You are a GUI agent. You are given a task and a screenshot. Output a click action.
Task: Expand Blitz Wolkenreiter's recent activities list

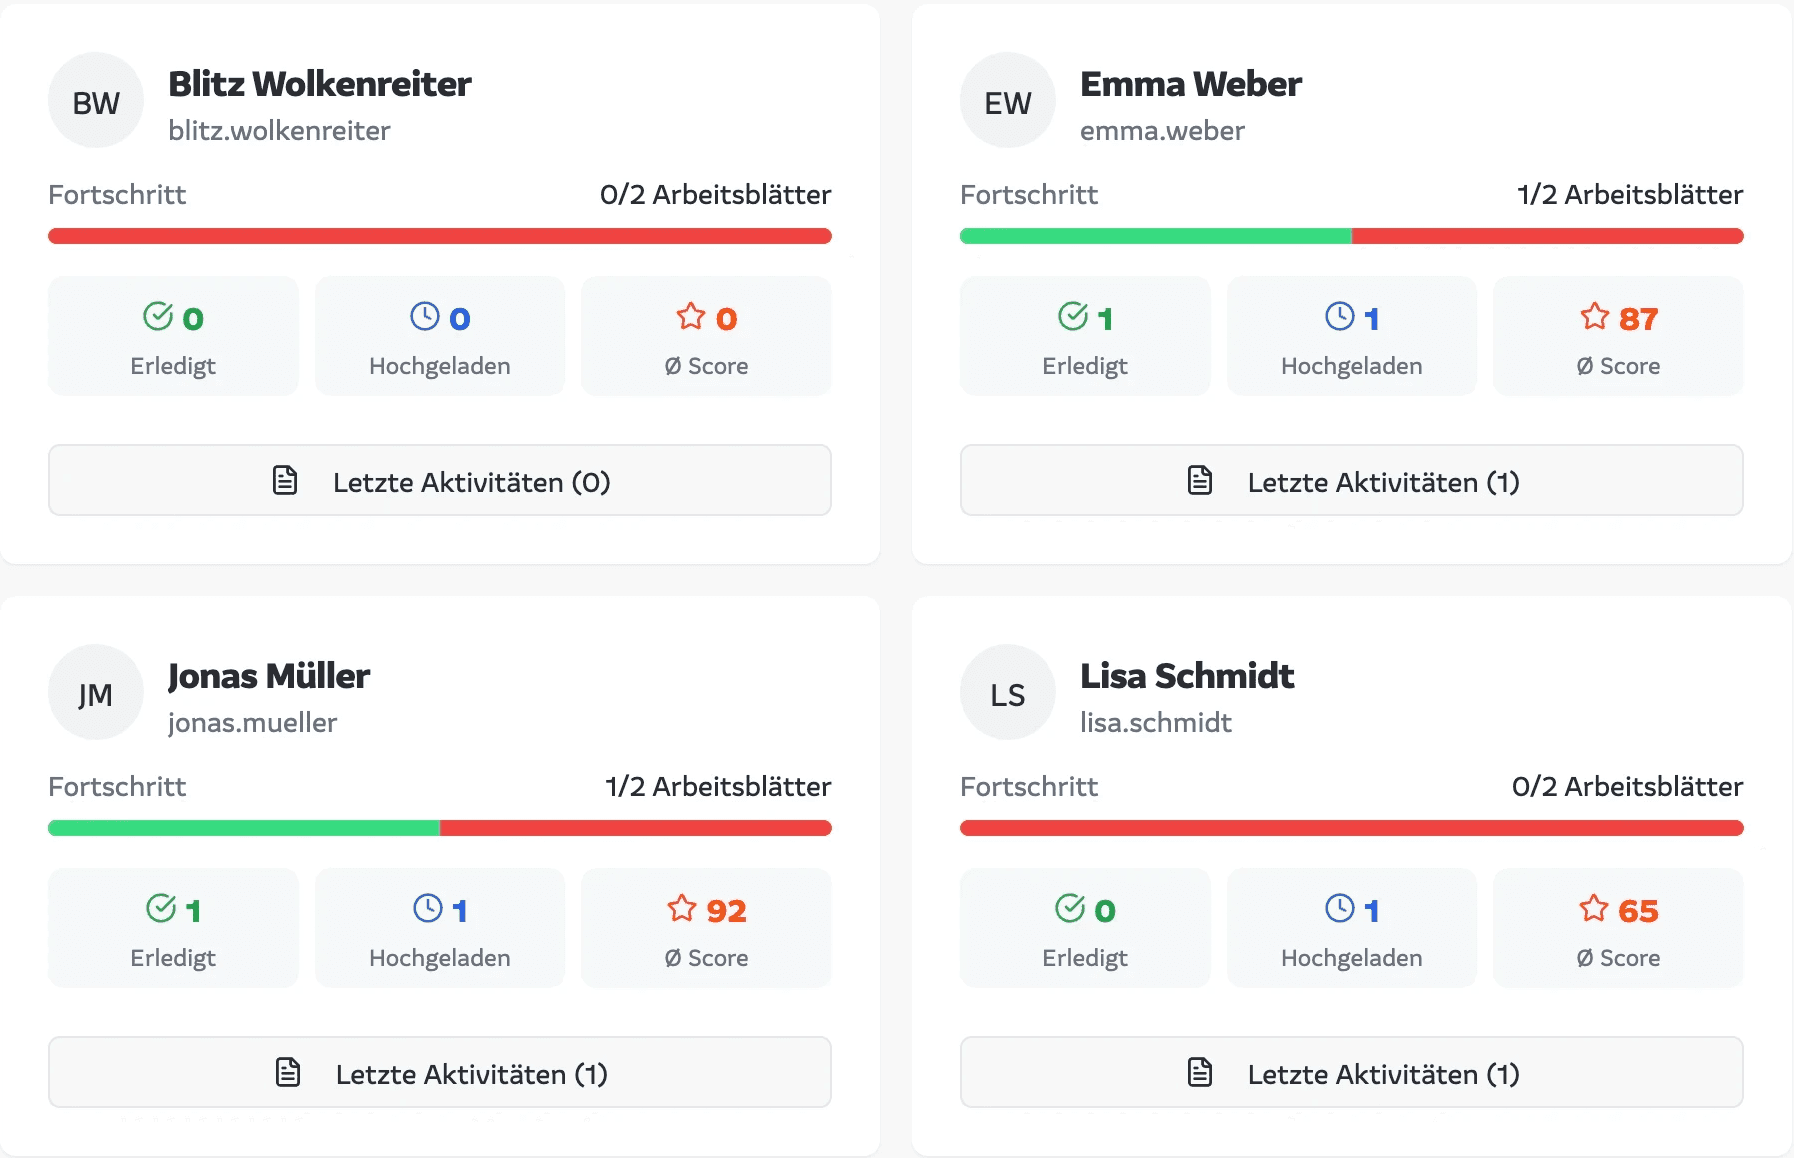pyautogui.click(x=440, y=480)
